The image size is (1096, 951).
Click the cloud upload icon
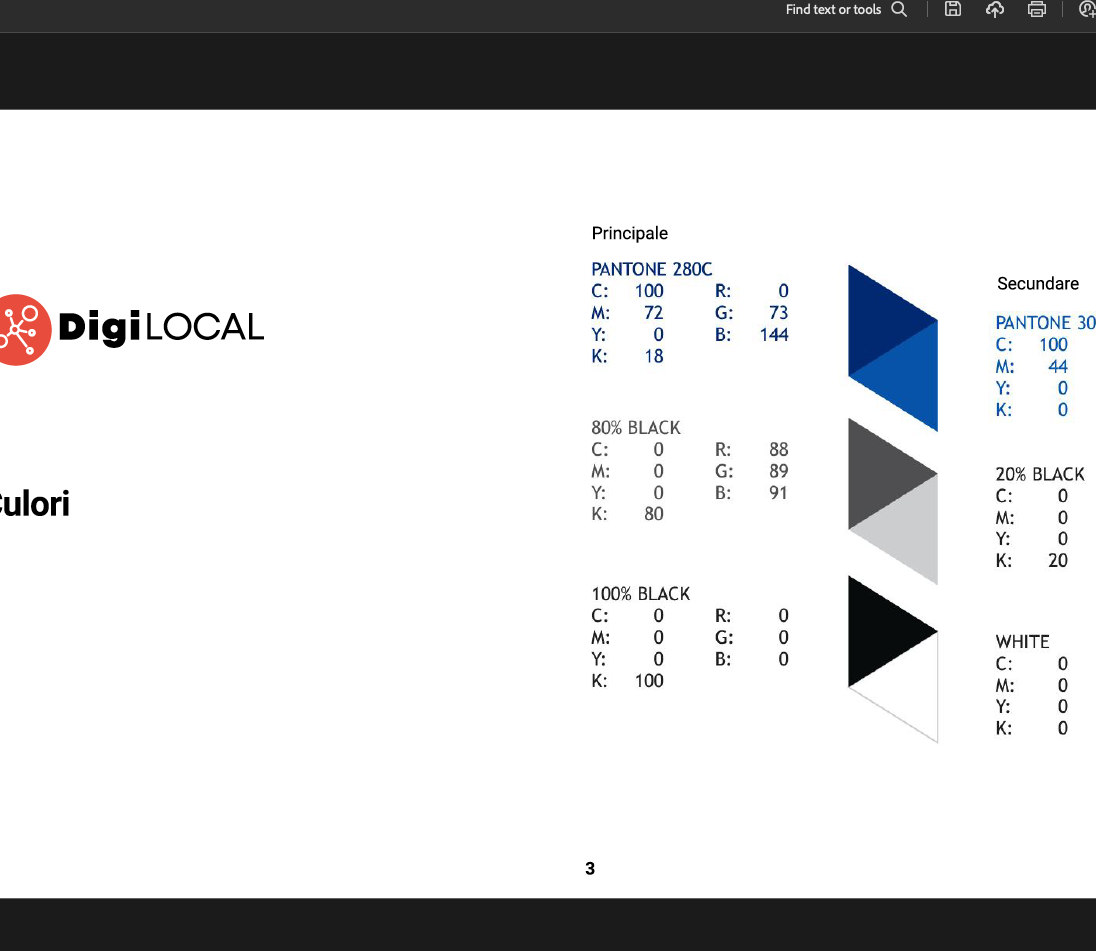[995, 10]
